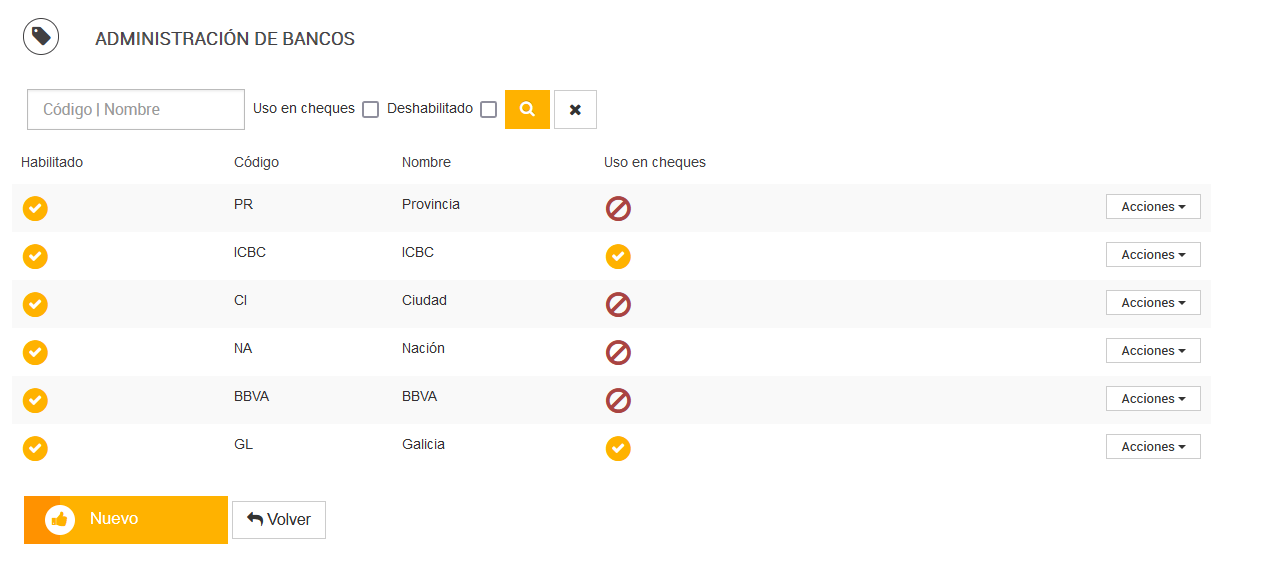
Task: Go back using the Volver button
Action: pos(279,520)
